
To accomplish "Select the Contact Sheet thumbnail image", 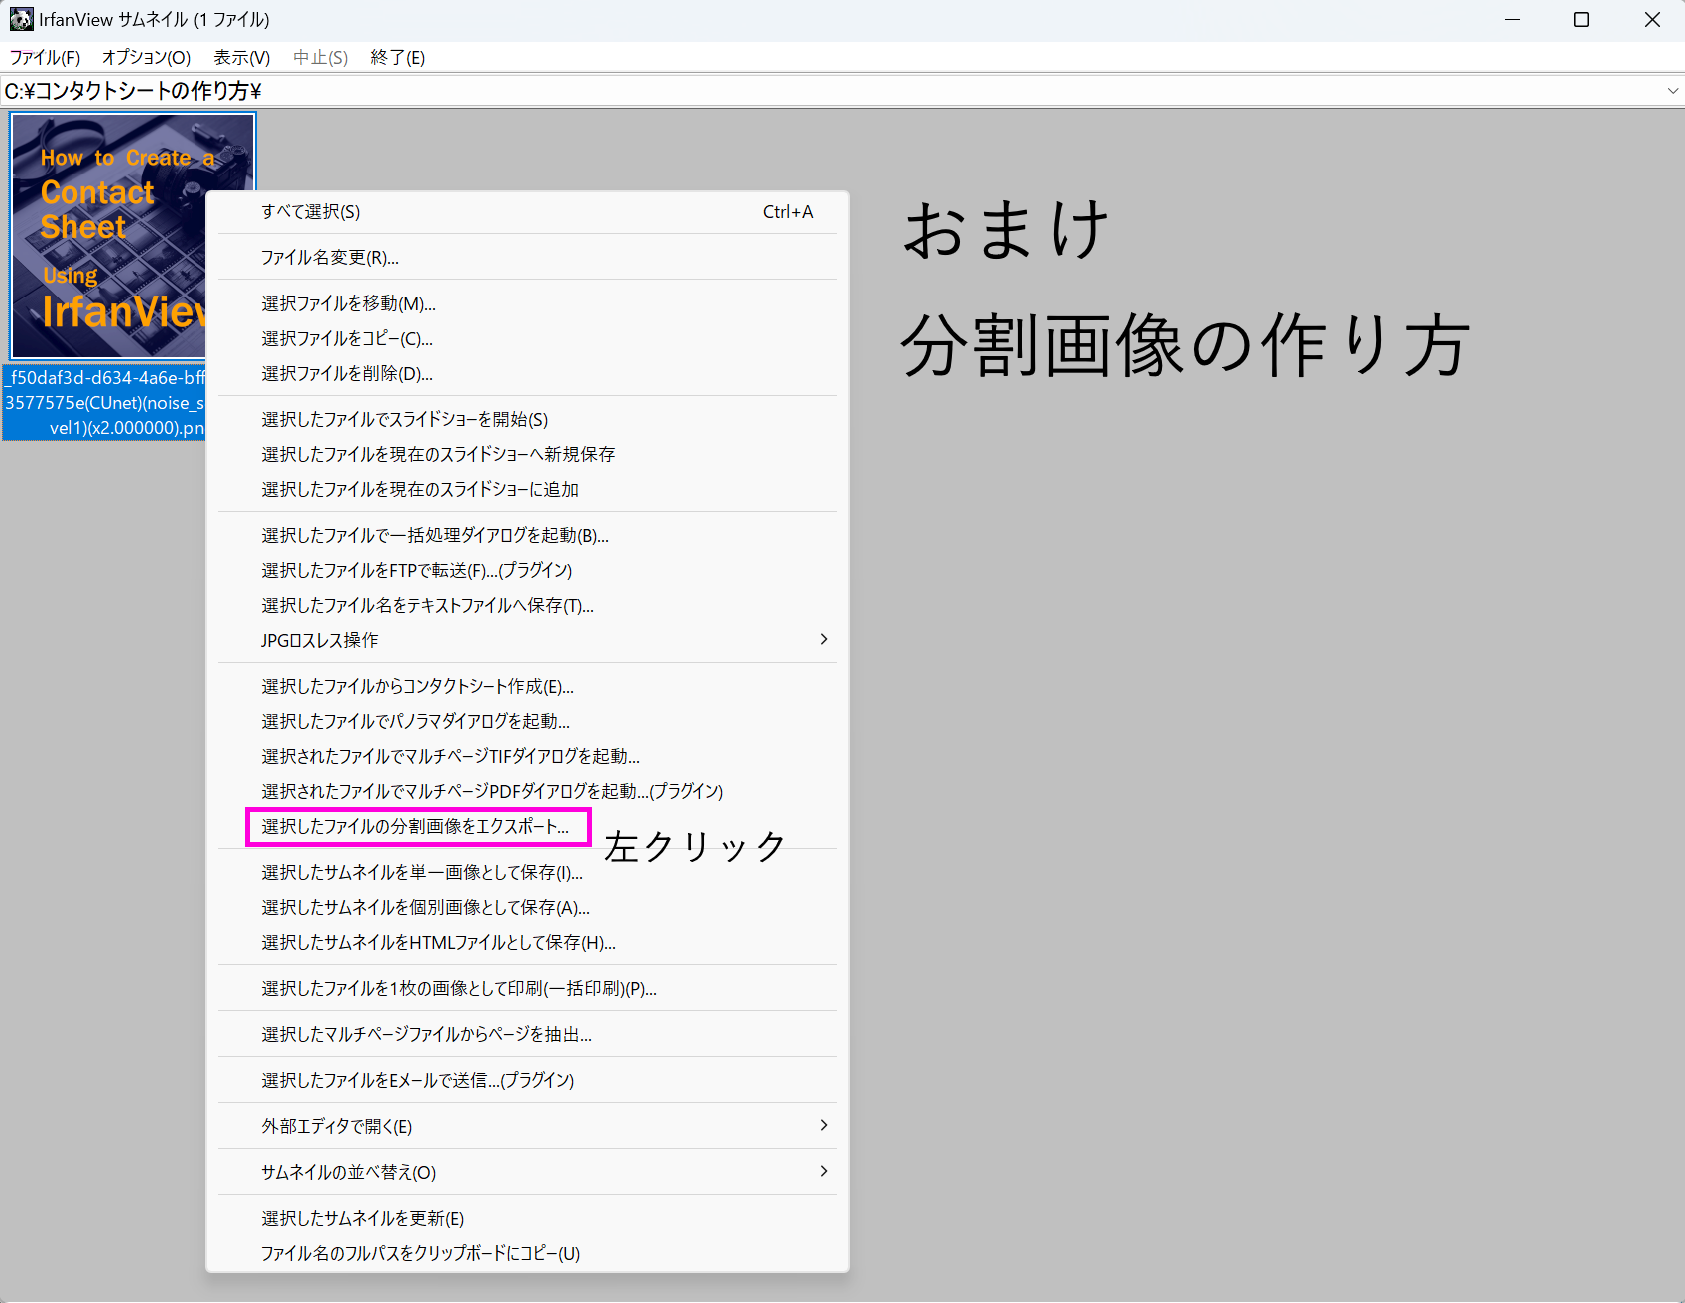I will [x=110, y=235].
